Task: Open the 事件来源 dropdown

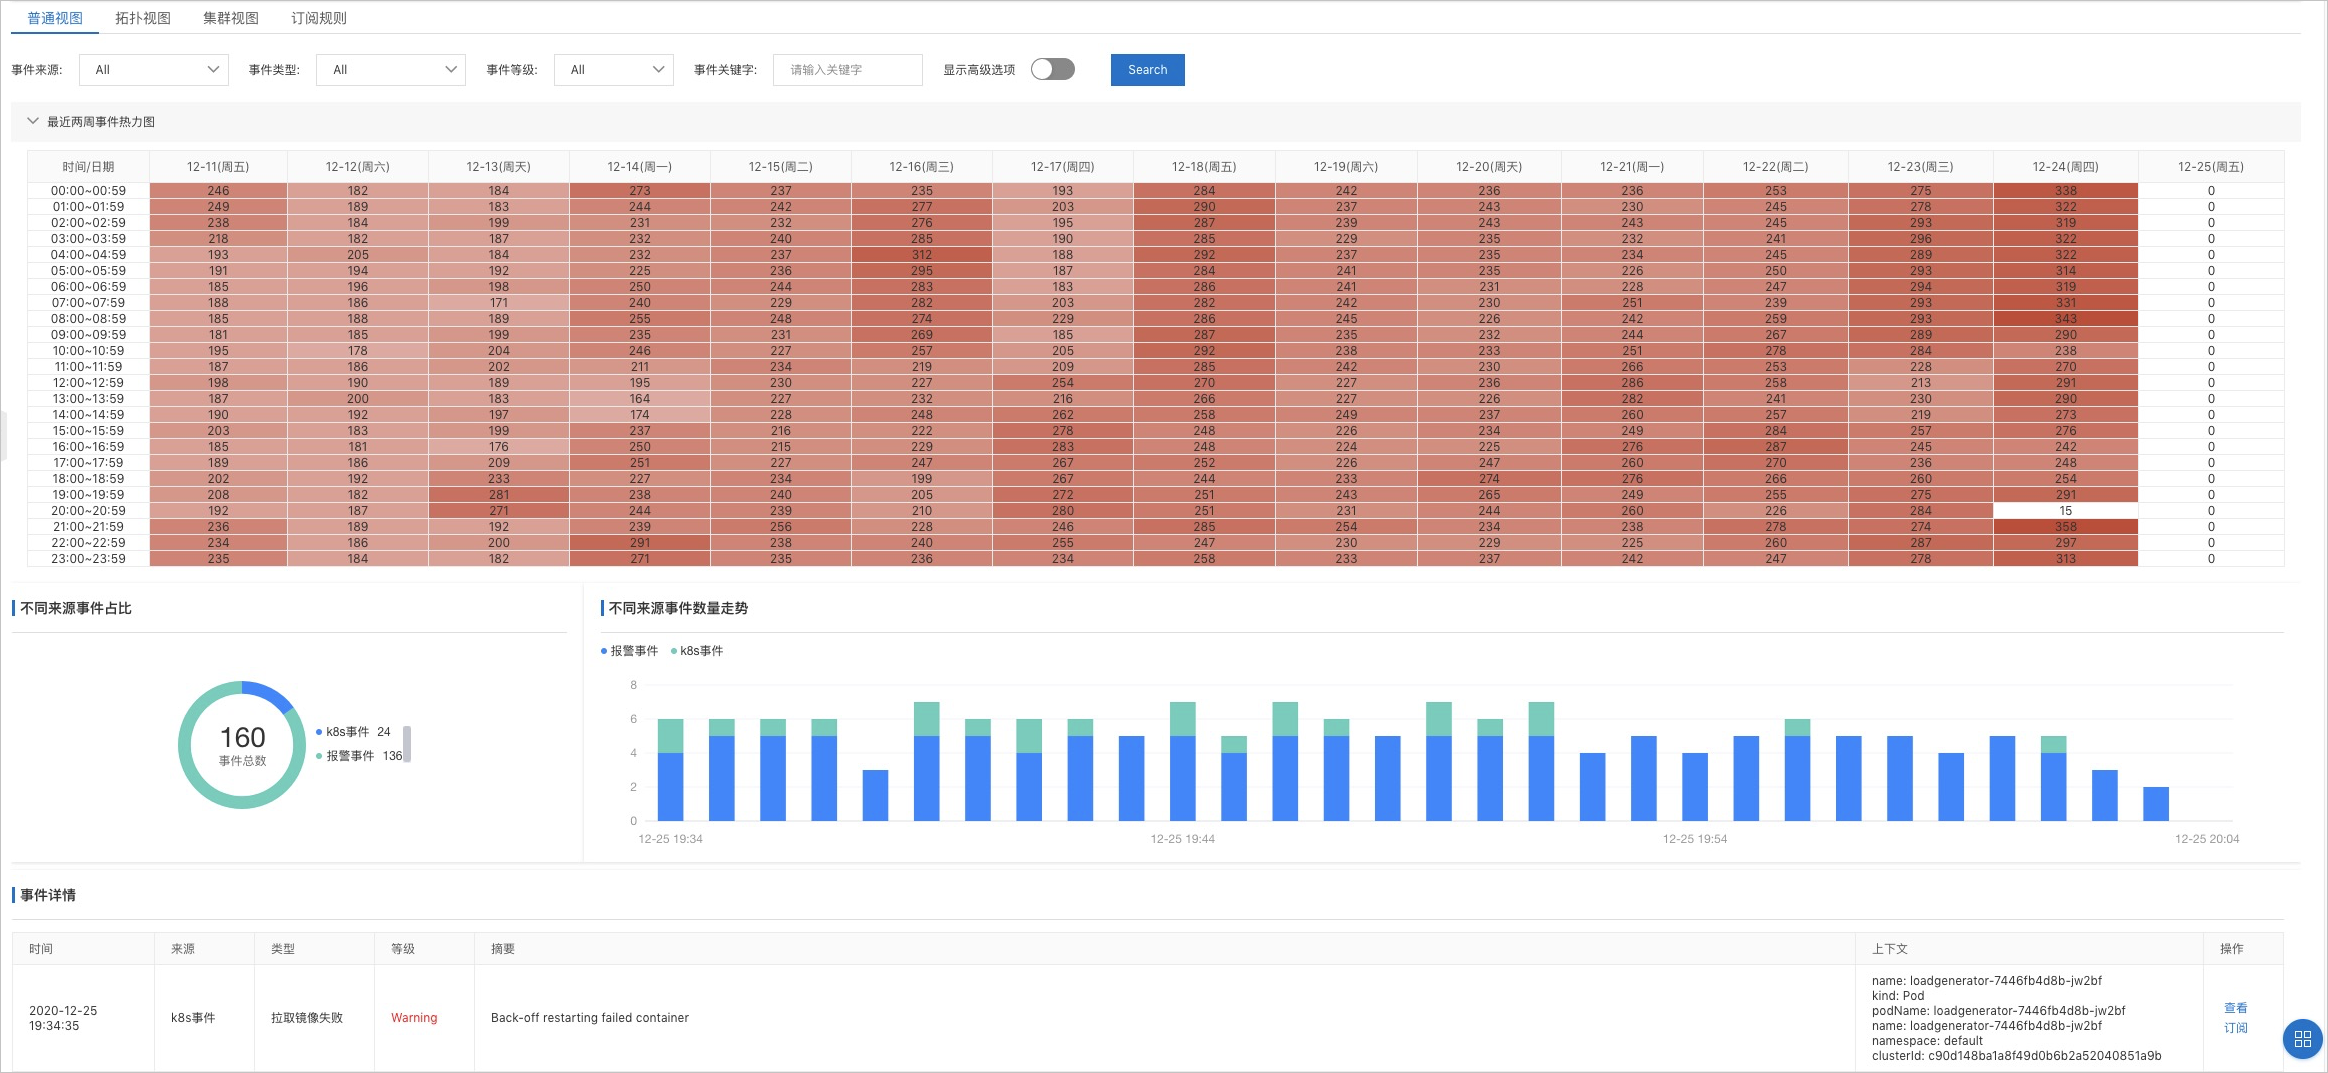Action: pyautogui.click(x=154, y=70)
